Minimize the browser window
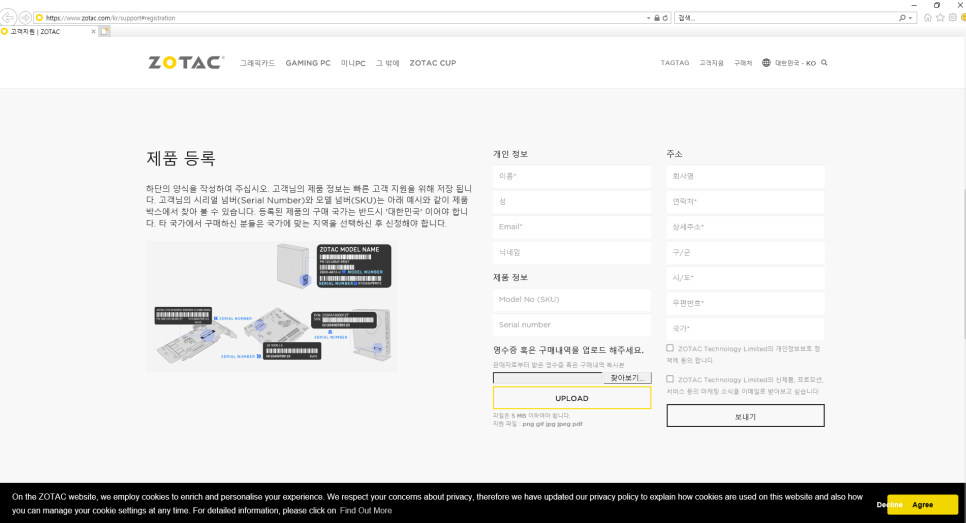966x523 pixels. (x=914, y=5)
